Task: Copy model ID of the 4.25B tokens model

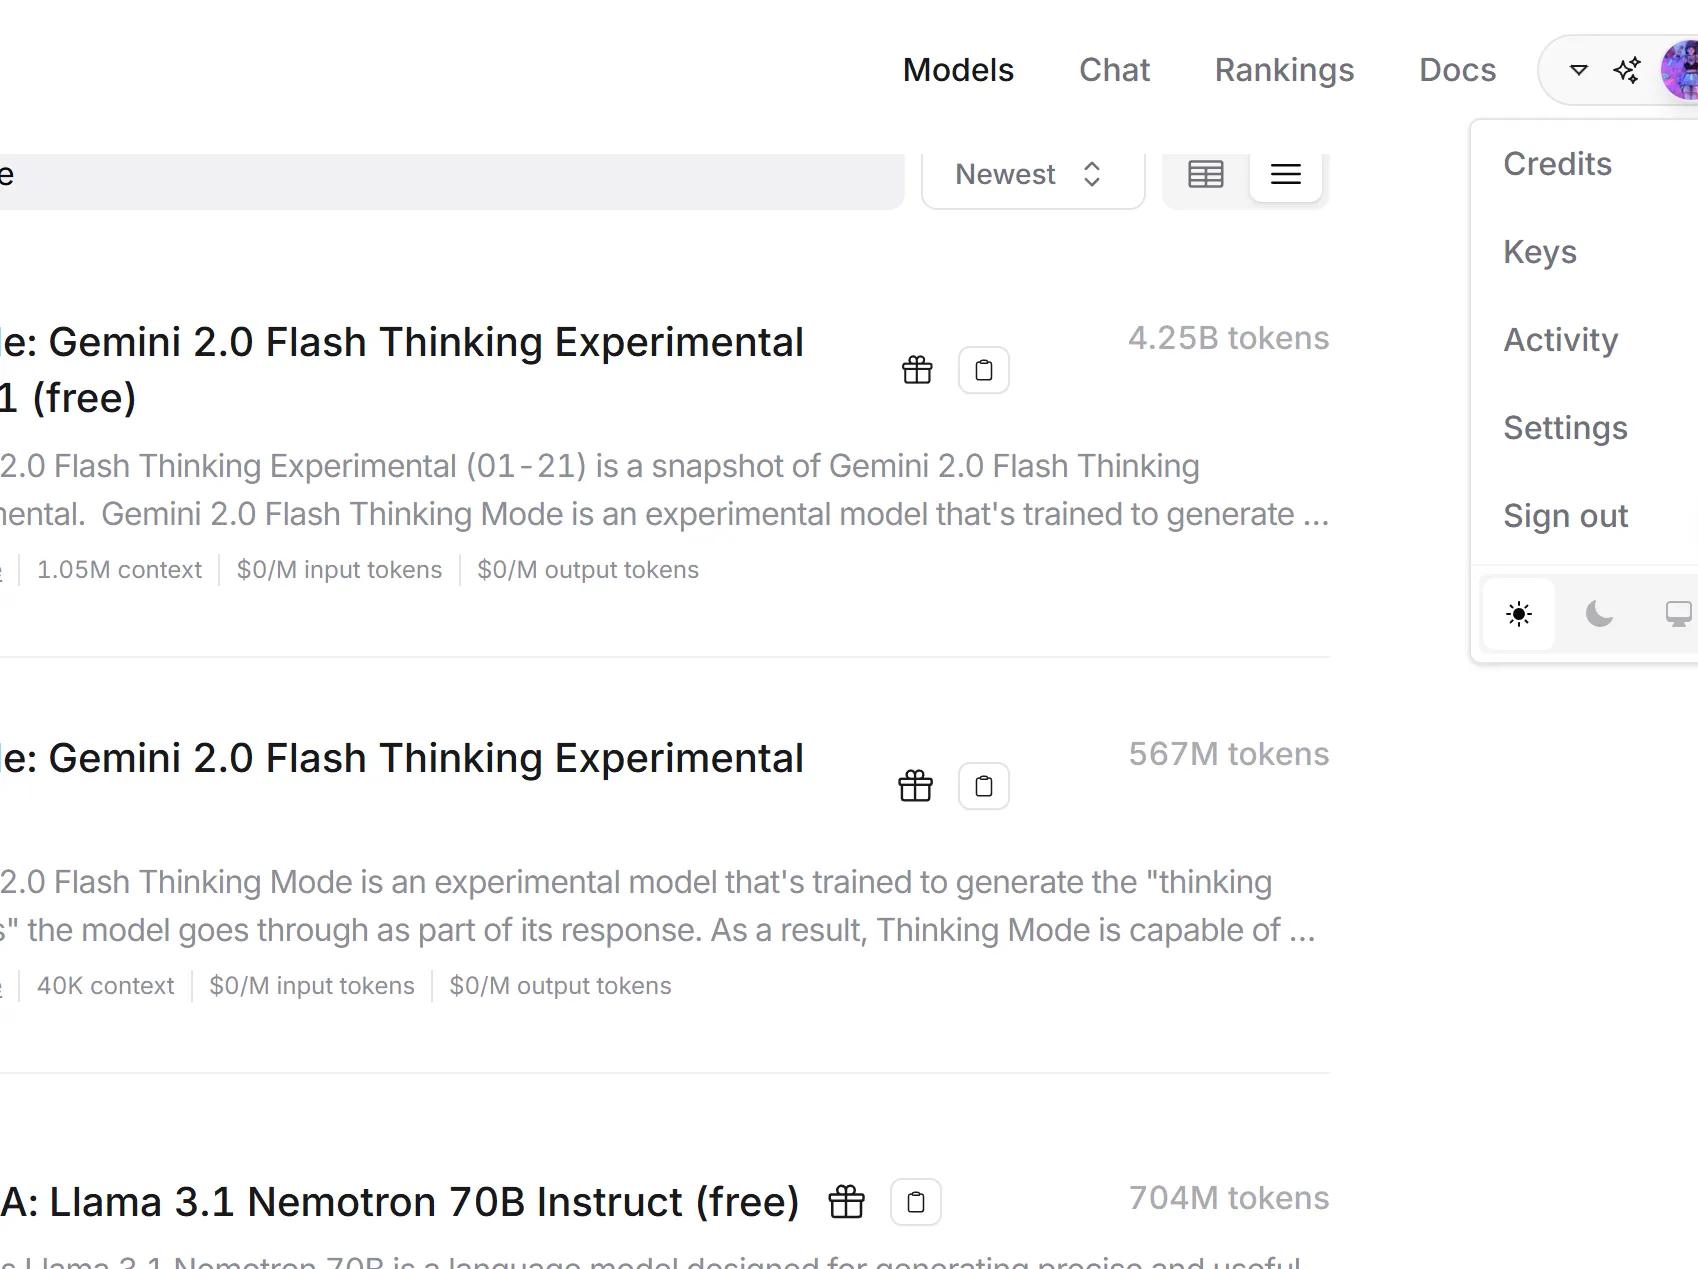Action: [x=984, y=370]
